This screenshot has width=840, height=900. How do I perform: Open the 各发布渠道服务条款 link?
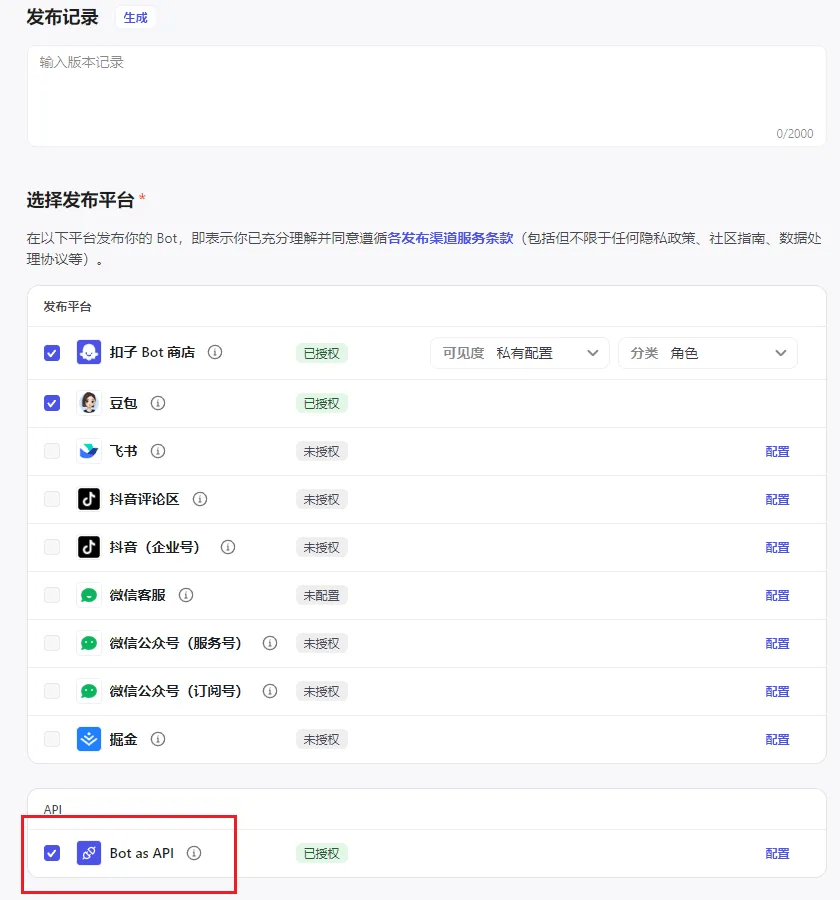click(x=450, y=238)
